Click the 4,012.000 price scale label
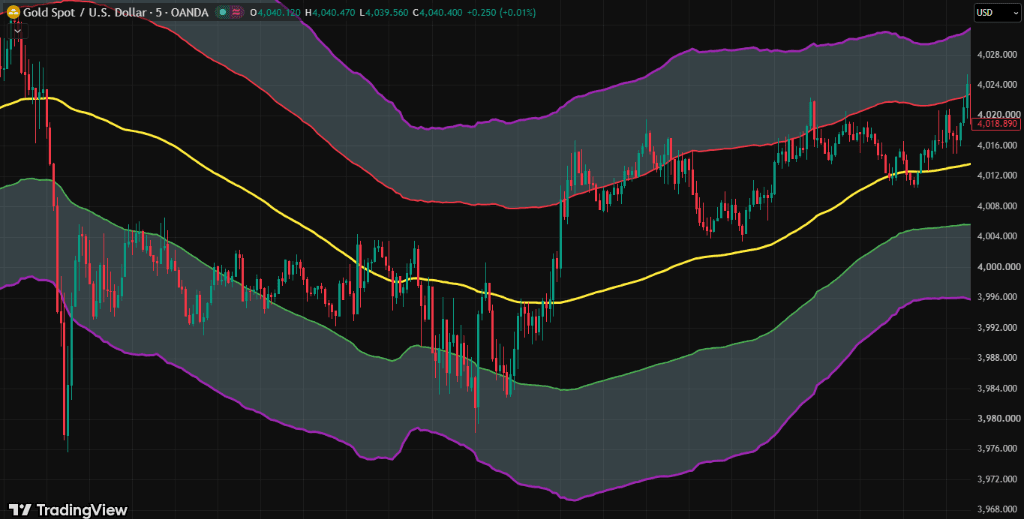 (997, 176)
